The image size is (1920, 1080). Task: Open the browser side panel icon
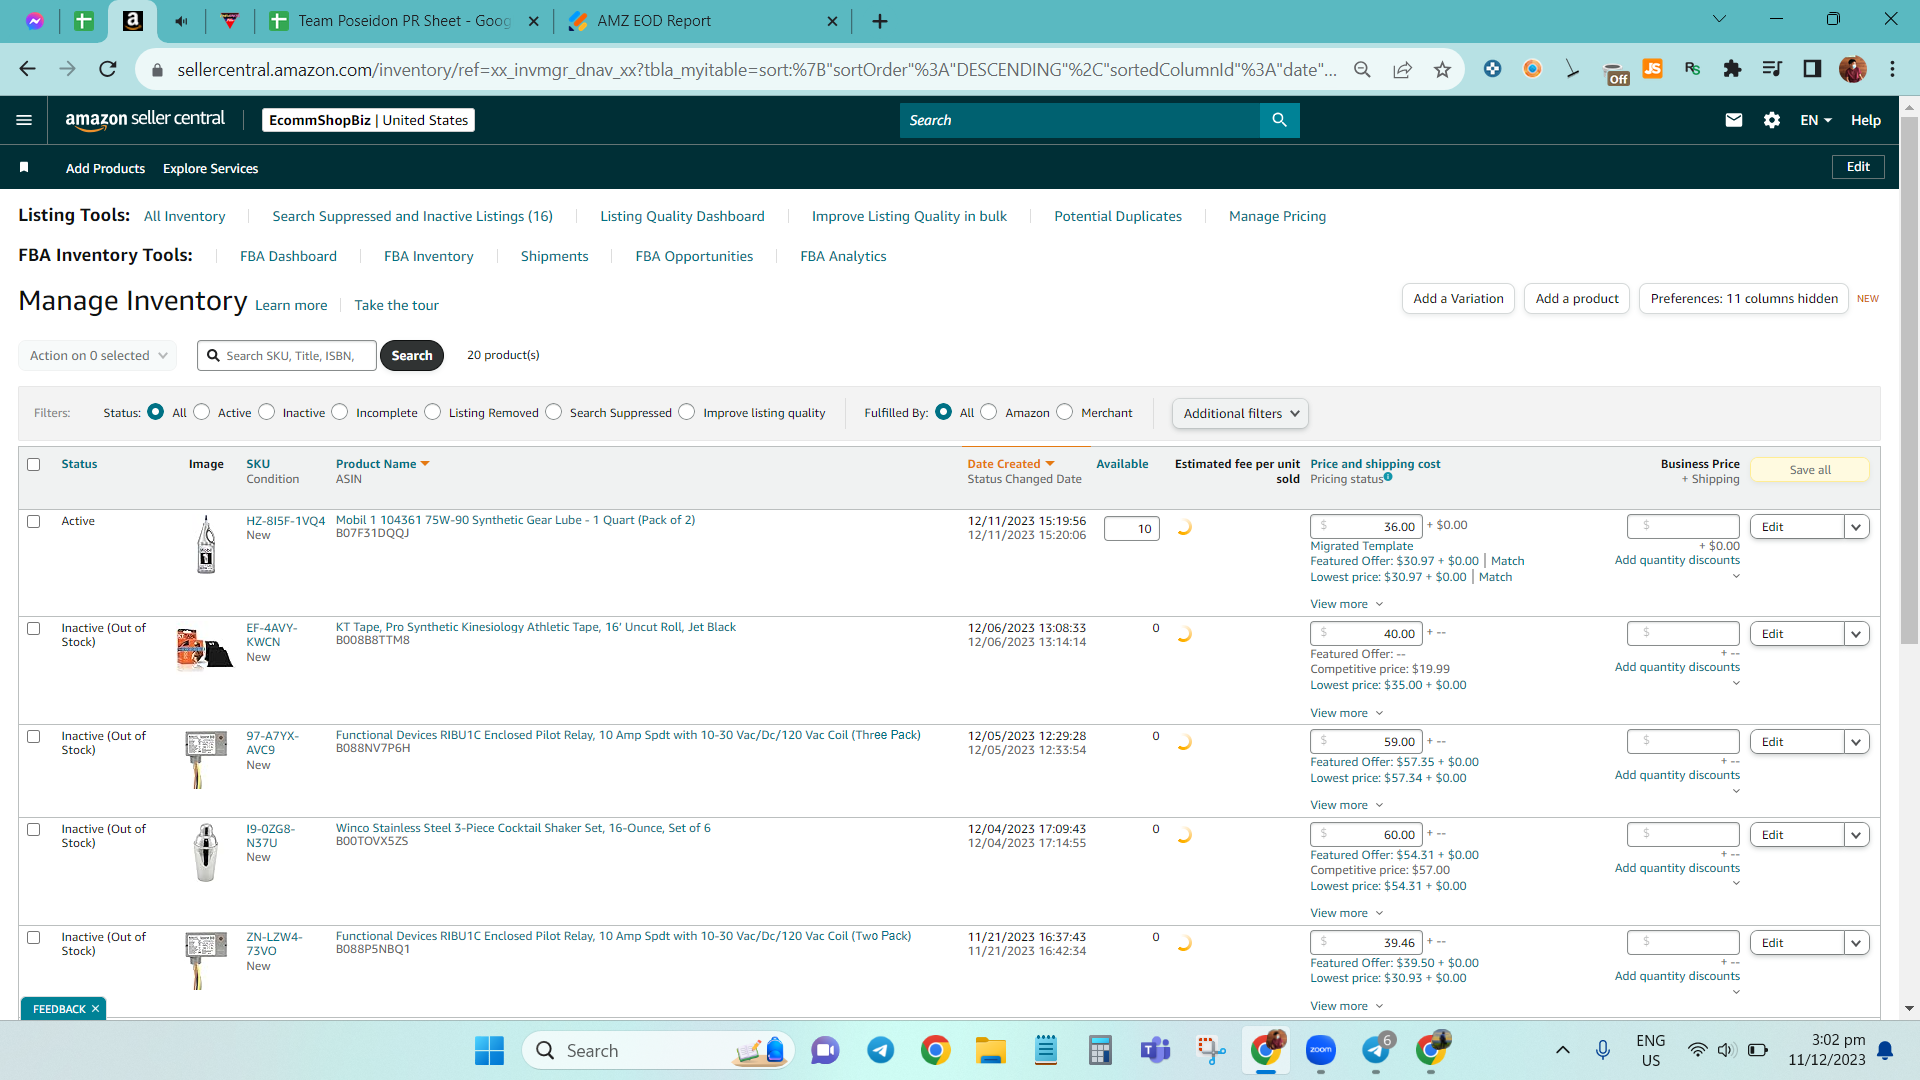[x=1812, y=69]
